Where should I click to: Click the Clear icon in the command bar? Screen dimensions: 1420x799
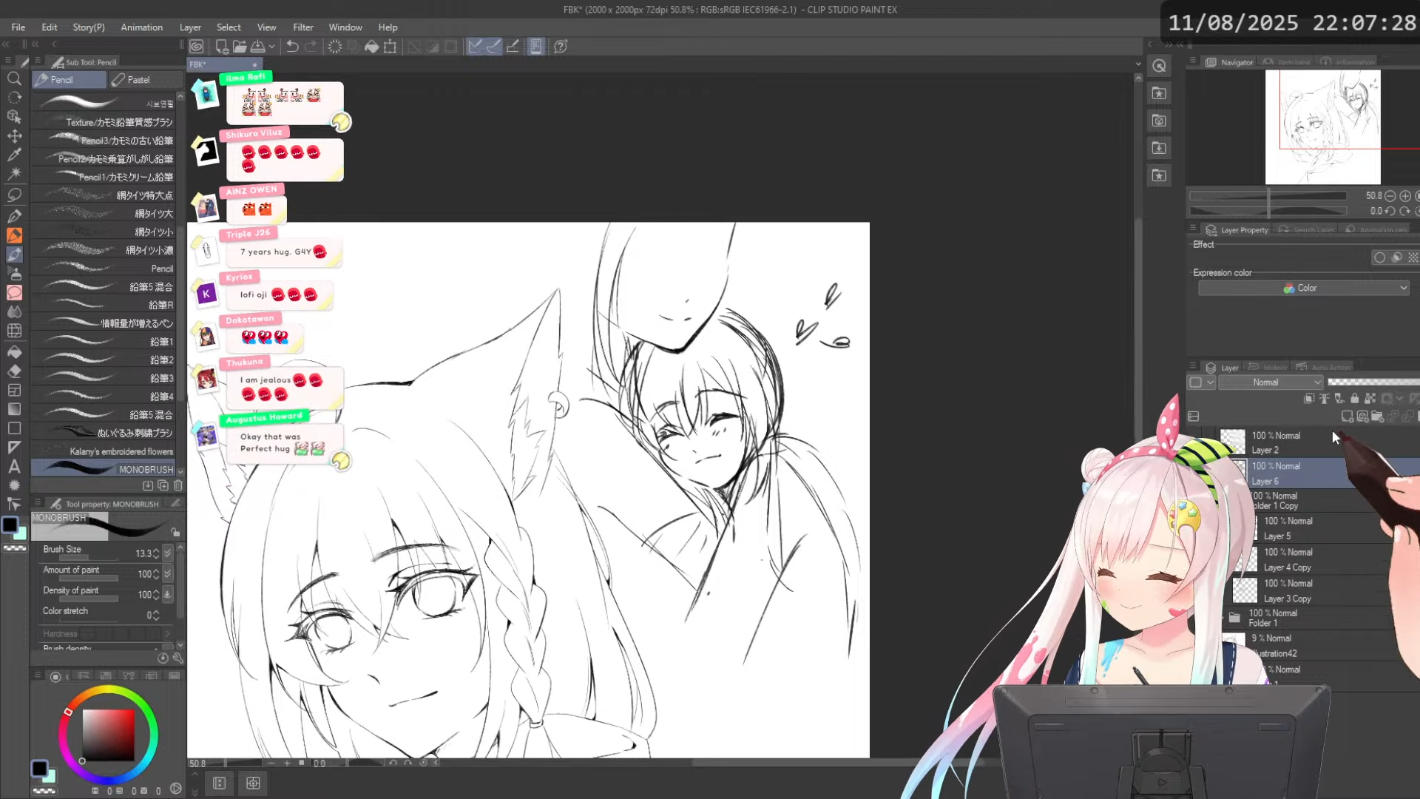pyautogui.click(x=335, y=46)
